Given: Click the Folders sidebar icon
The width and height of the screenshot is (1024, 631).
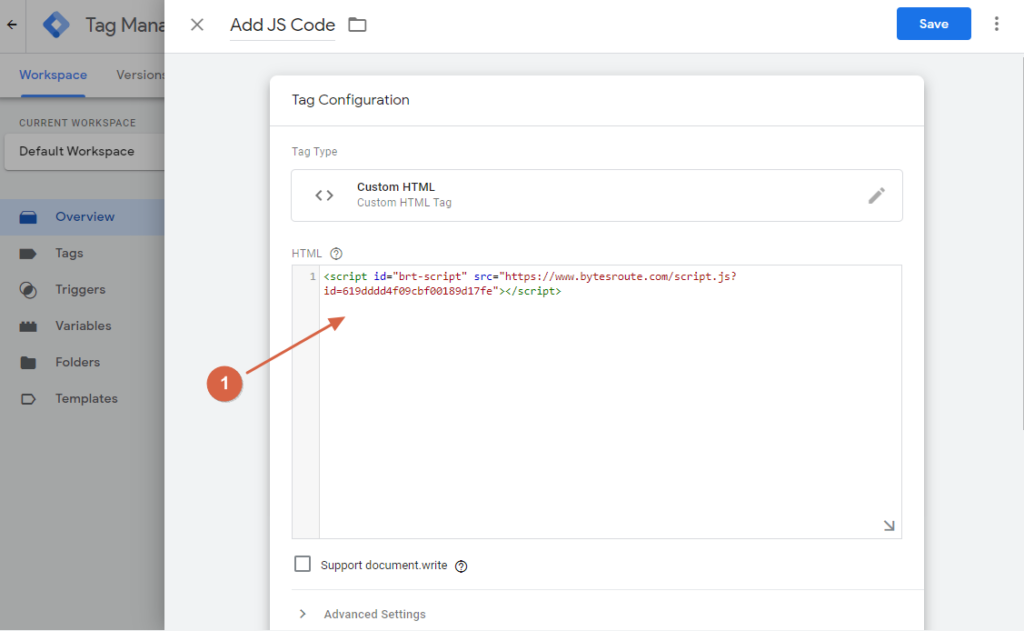Looking at the screenshot, I should [x=28, y=363].
